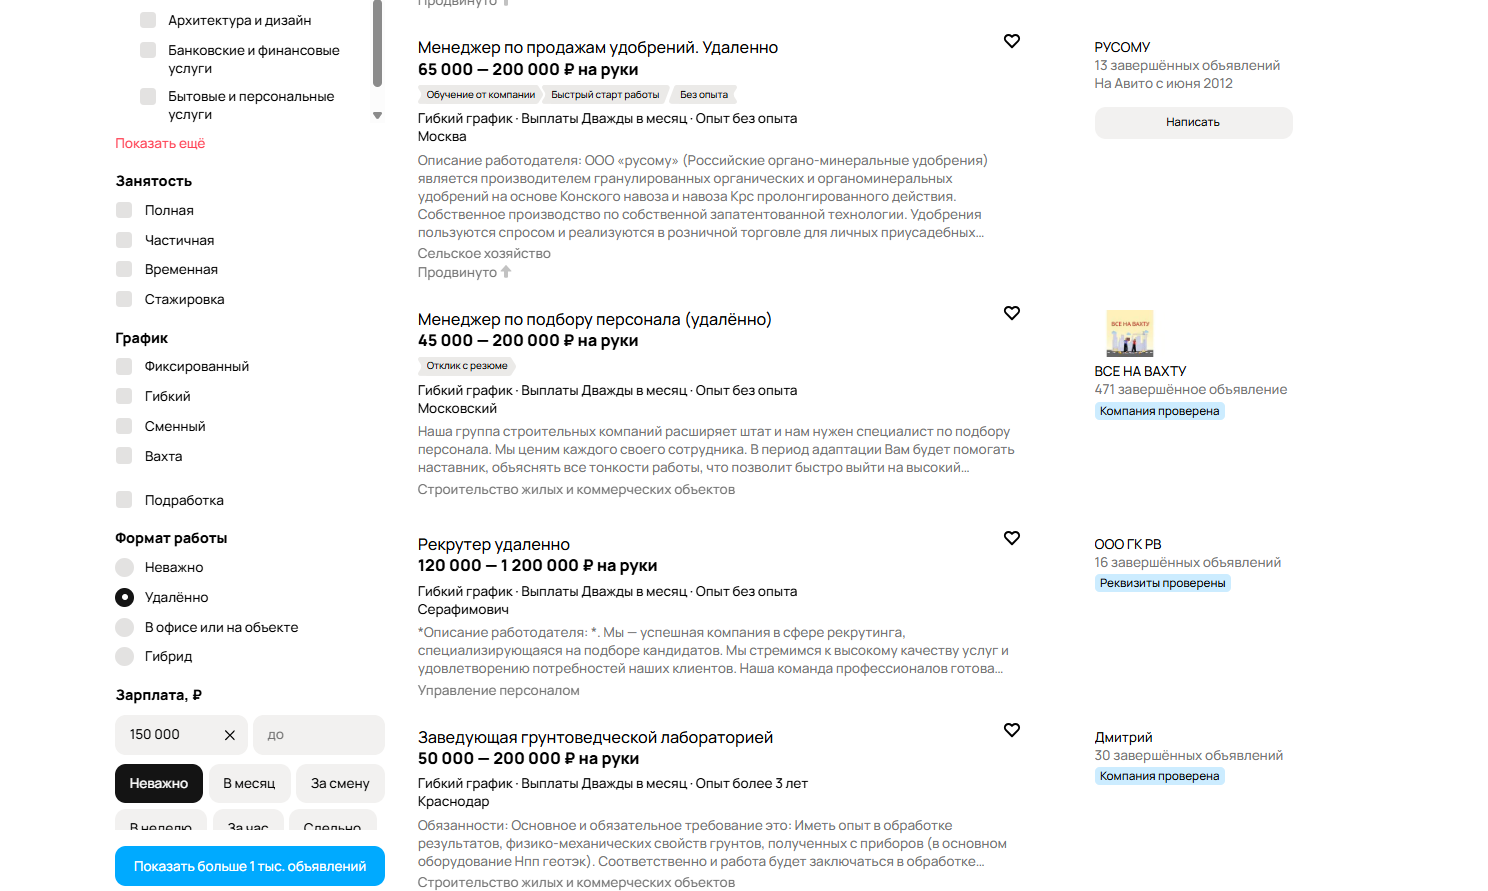Save the soil laboratory head job with heart
The image size is (1488, 891).
[1012, 730]
